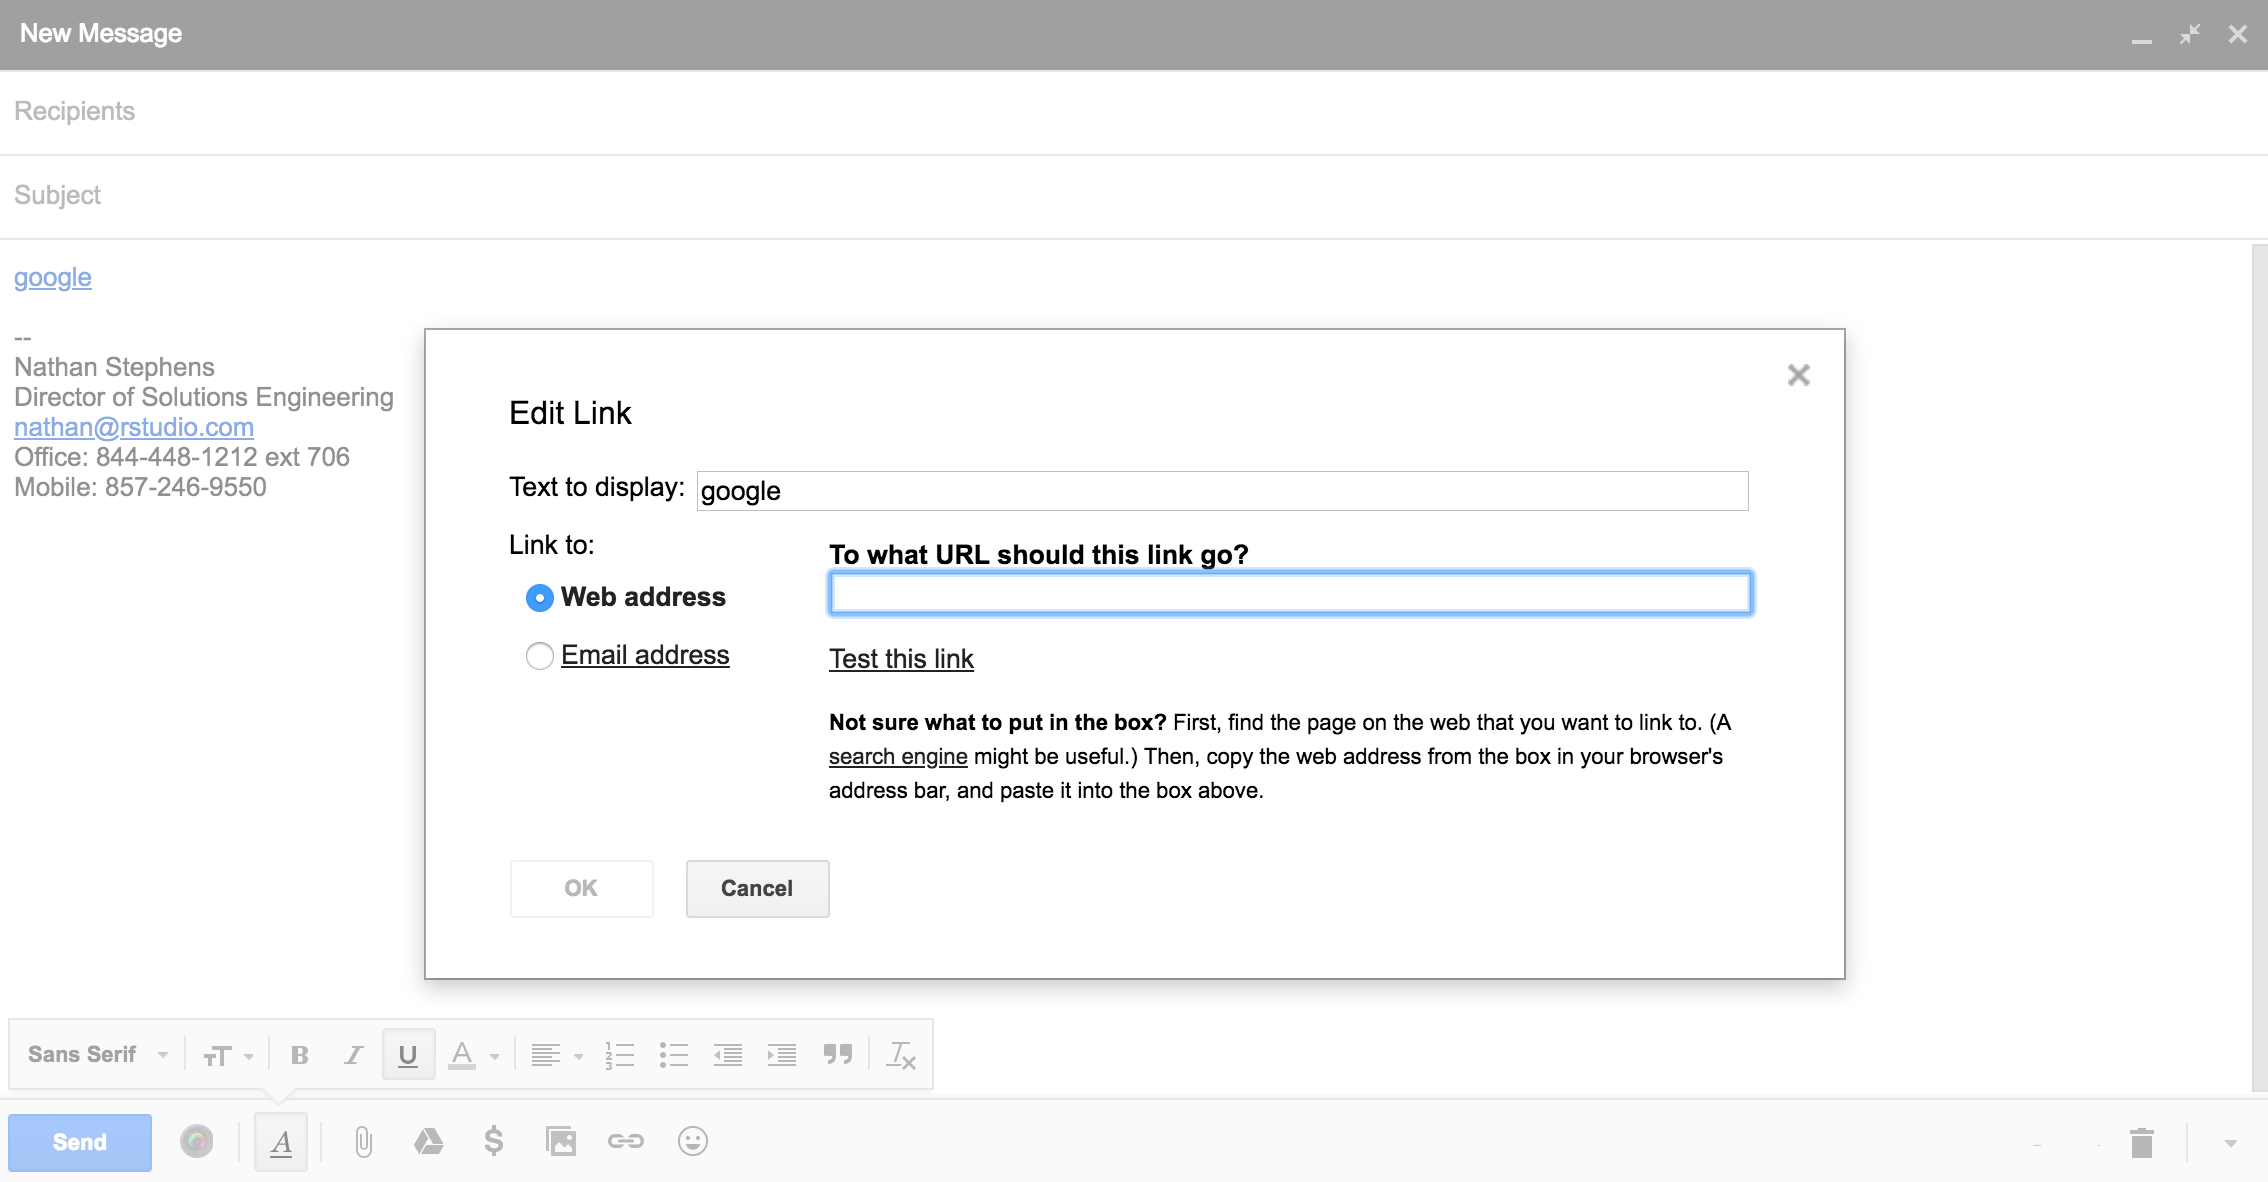Apply quote formatting

click(x=837, y=1055)
